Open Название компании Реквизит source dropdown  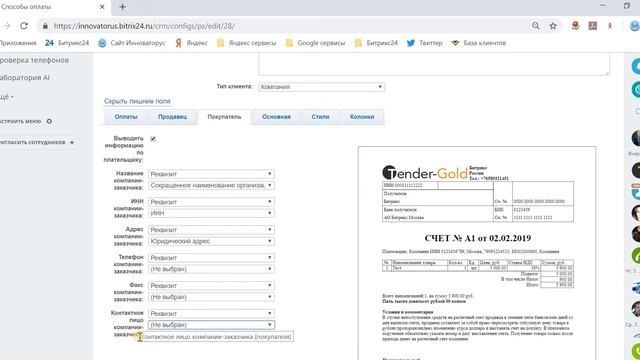tap(211, 174)
